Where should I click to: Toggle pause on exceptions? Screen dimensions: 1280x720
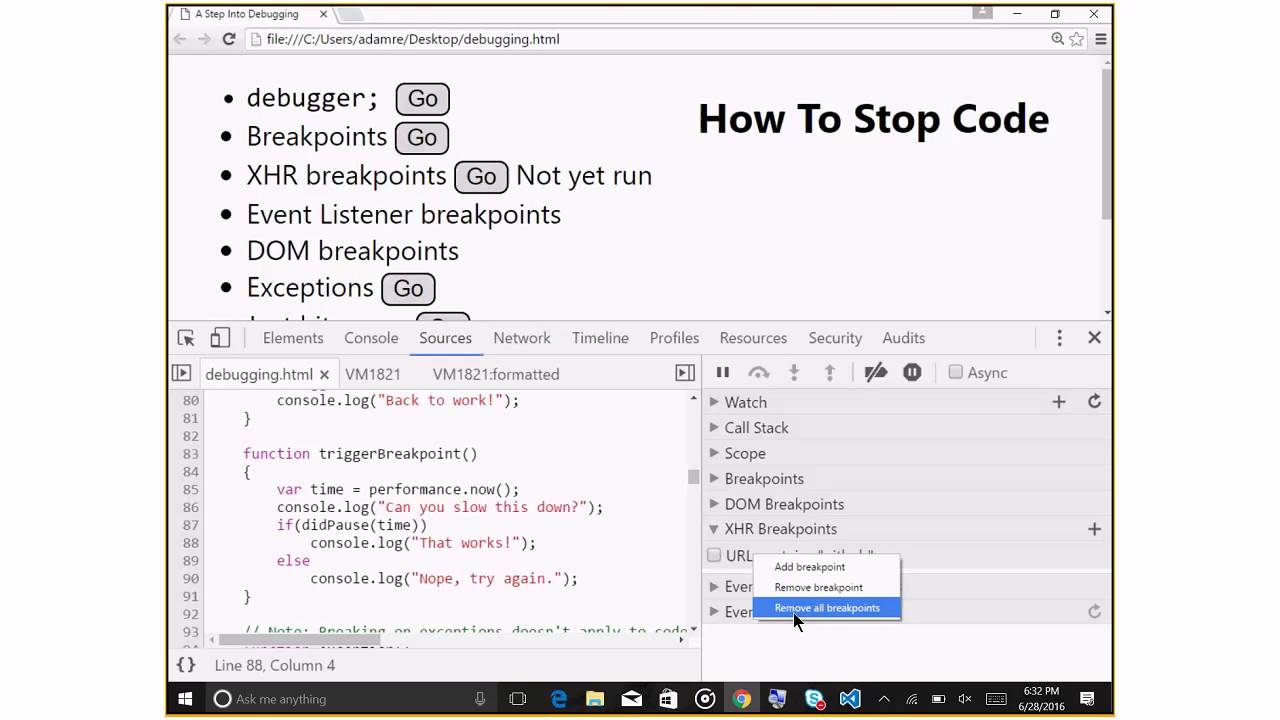pyautogui.click(x=912, y=373)
